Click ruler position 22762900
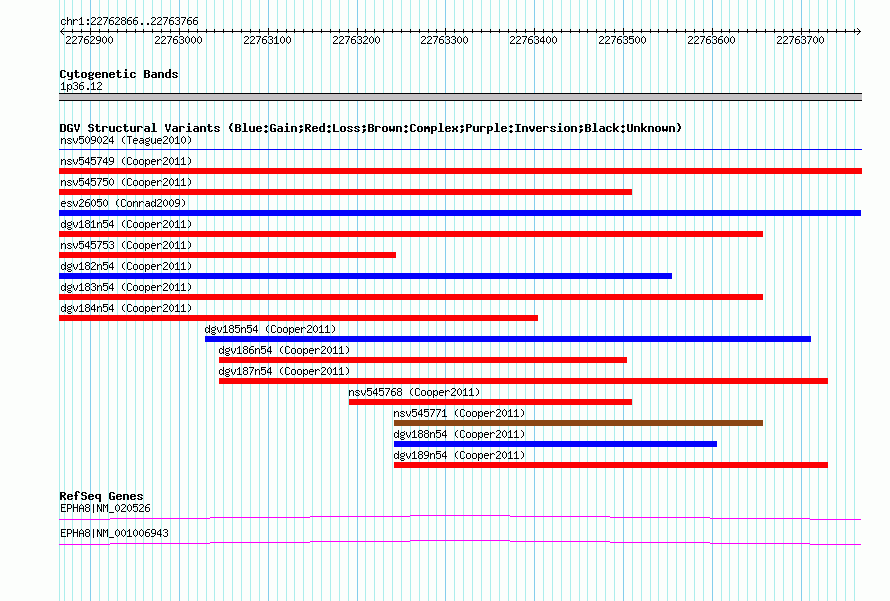The image size is (890, 601). click(x=90, y=40)
